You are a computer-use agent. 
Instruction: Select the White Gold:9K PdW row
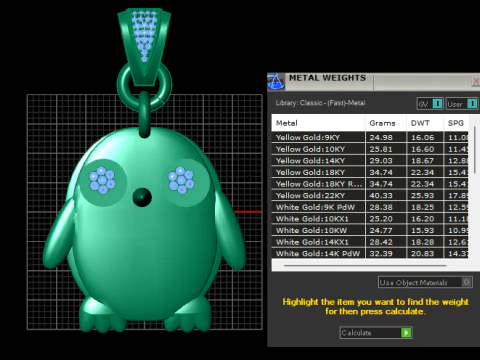click(370, 207)
